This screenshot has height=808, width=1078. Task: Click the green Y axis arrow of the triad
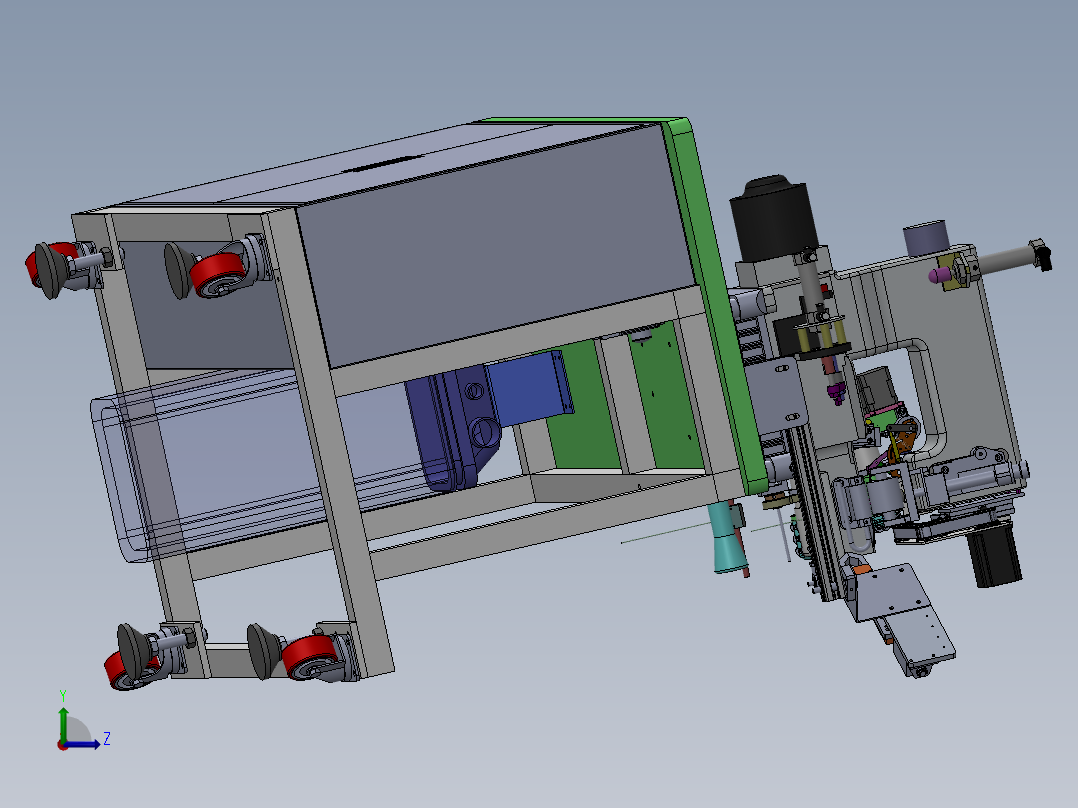pyautogui.click(x=63, y=719)
